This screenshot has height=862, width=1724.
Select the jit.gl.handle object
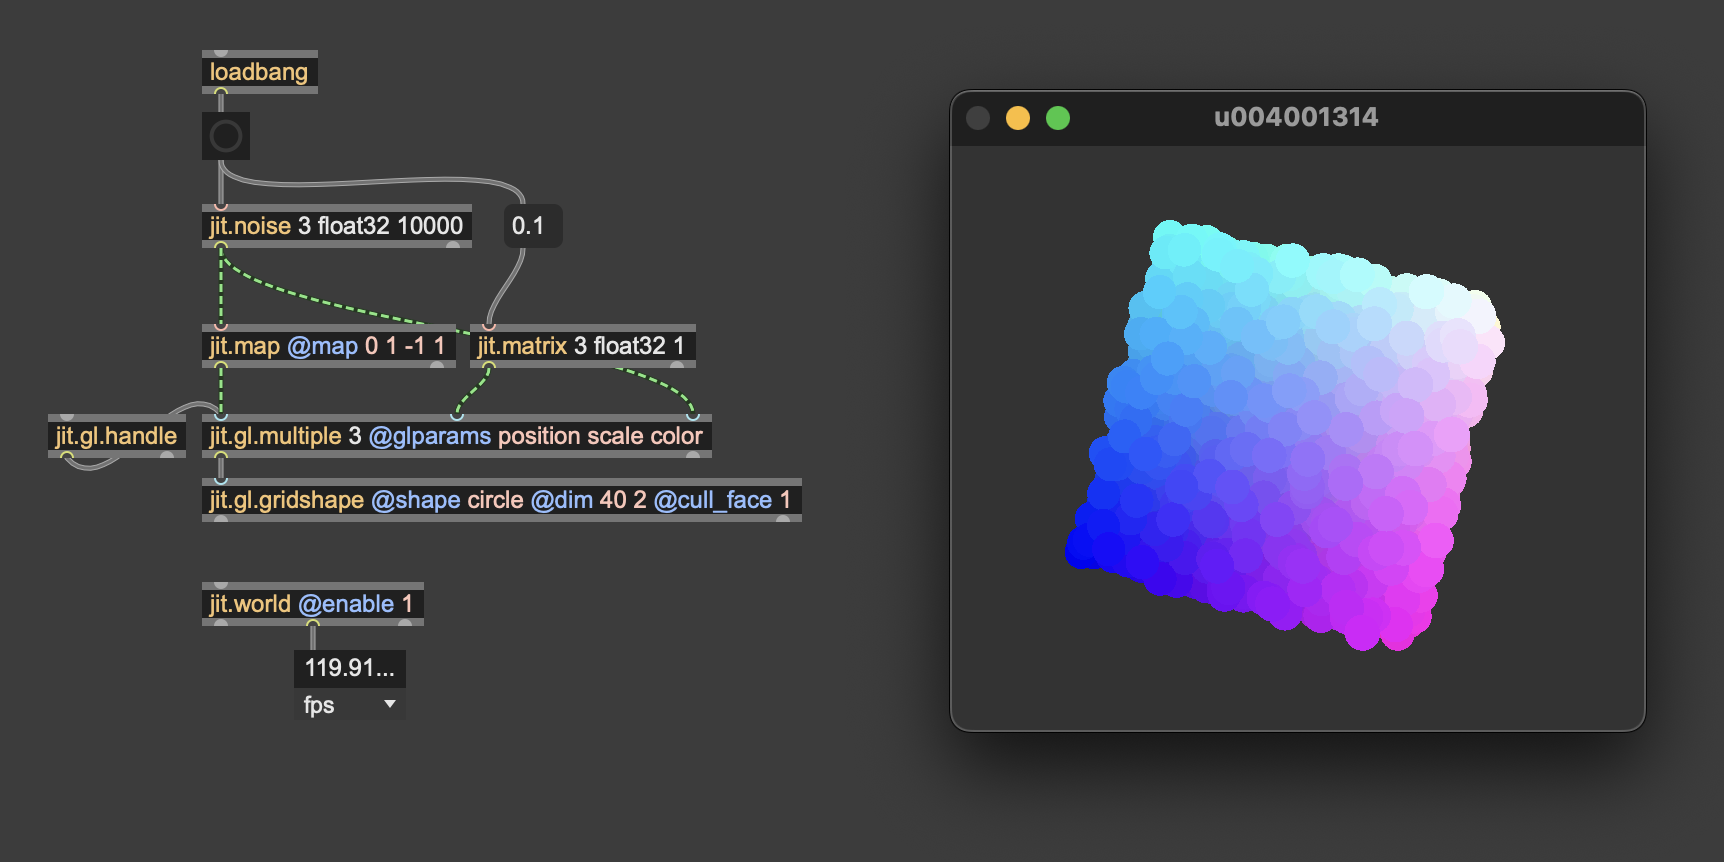point(117,436)
